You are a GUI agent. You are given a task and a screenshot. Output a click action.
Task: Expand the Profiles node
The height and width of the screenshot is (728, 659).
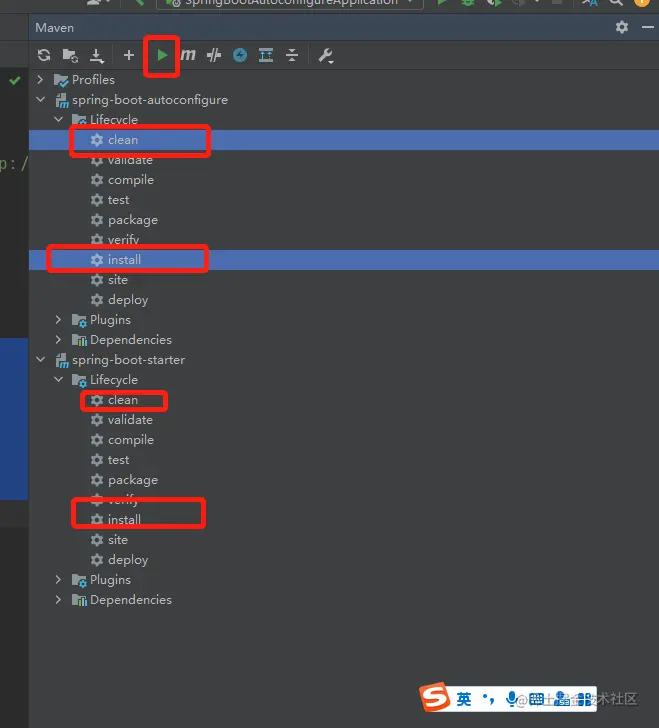(40, 79)
